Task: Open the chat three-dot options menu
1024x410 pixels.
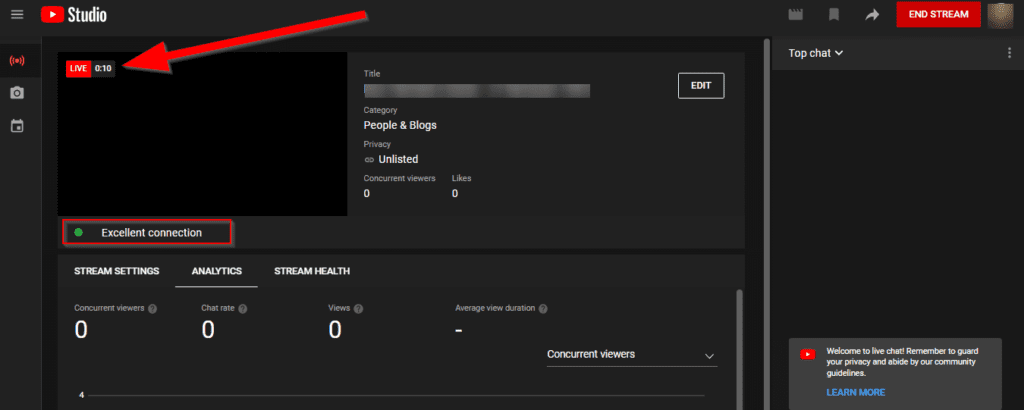Action: point(1010,54)
